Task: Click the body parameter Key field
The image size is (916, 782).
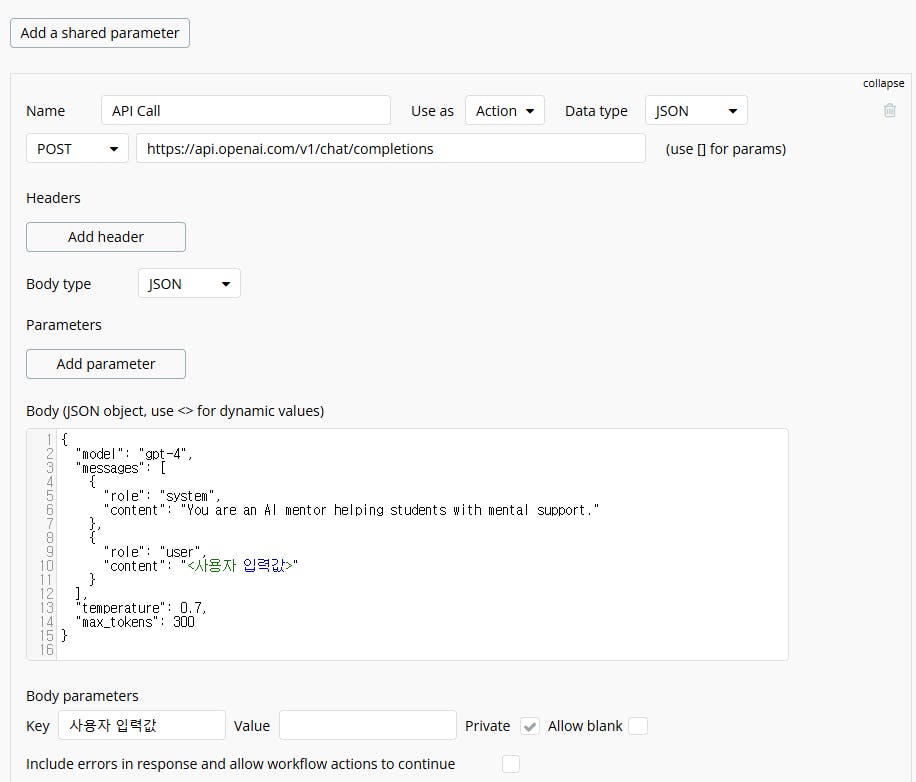Action: point(142,726)
